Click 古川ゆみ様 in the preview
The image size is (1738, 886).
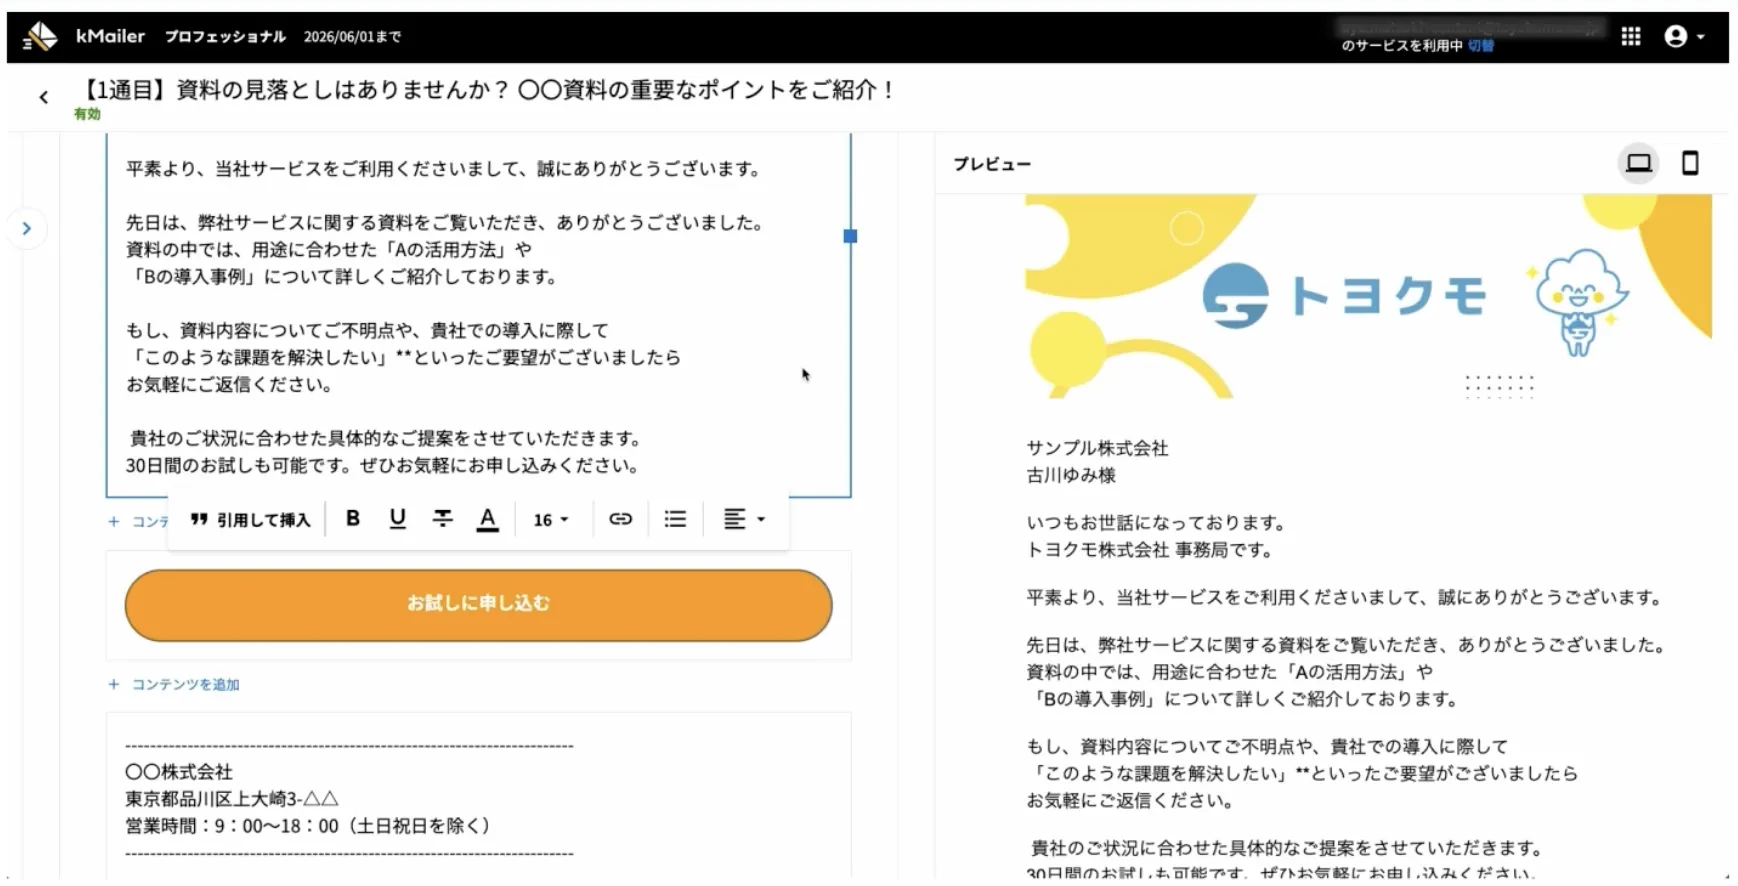1071,475
